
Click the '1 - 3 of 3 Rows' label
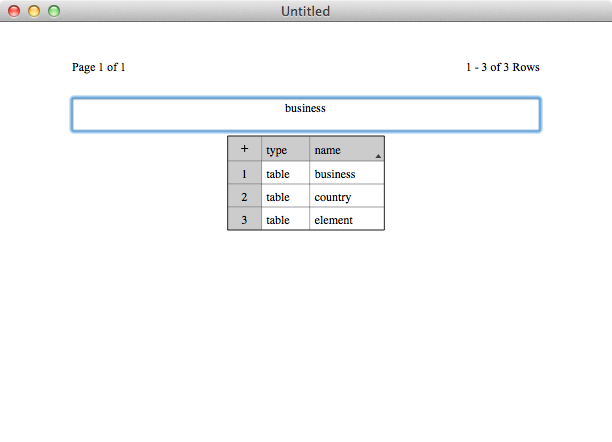(x=503, y=67)
